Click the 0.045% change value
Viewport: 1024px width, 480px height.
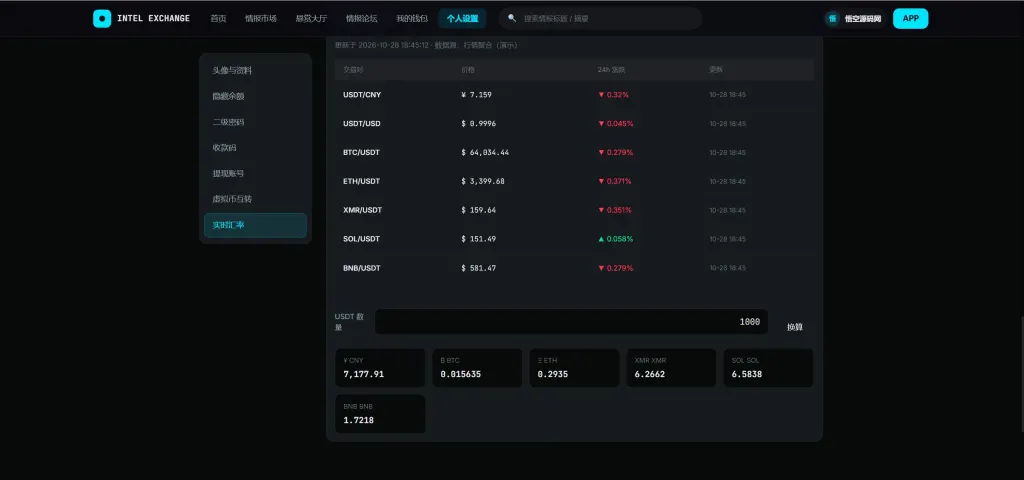(616, 123)
